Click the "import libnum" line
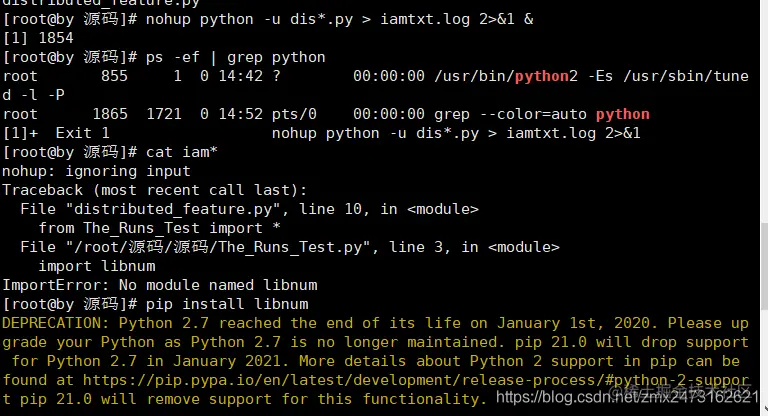The height and width of the screenshot is (416, 768). point(96,267)
